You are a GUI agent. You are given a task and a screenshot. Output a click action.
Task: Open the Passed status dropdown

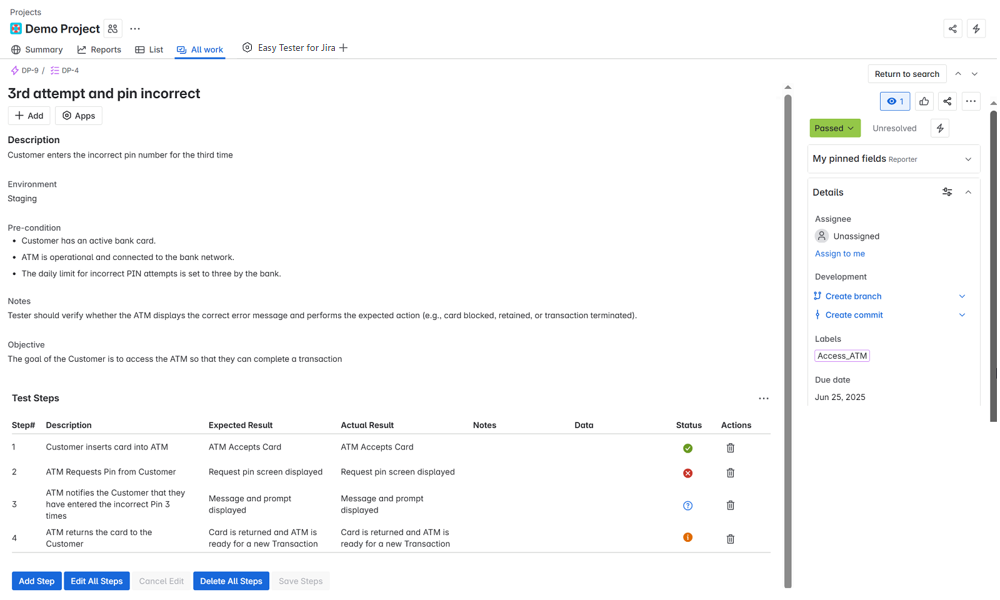tap(835, 128)
